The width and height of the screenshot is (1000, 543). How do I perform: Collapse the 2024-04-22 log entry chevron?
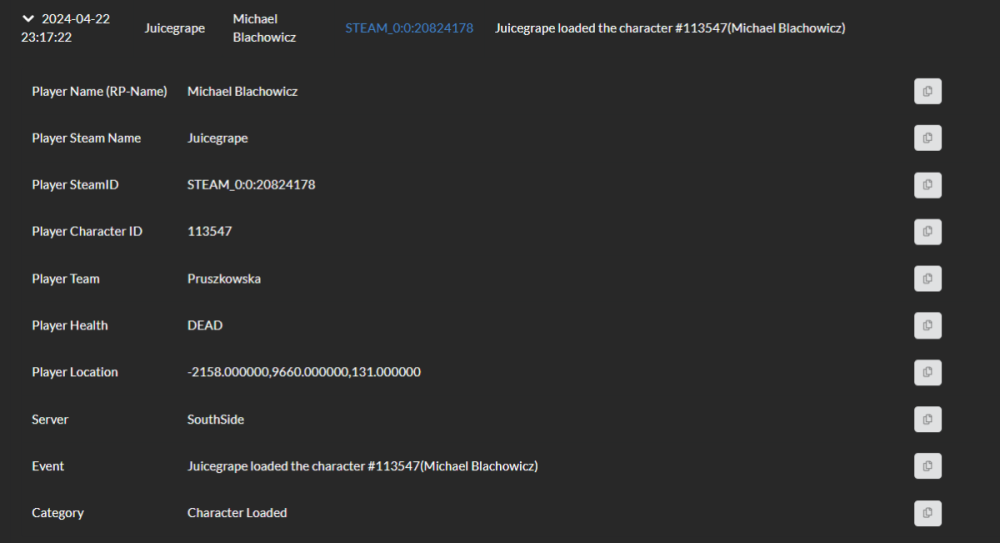[28, 19]
